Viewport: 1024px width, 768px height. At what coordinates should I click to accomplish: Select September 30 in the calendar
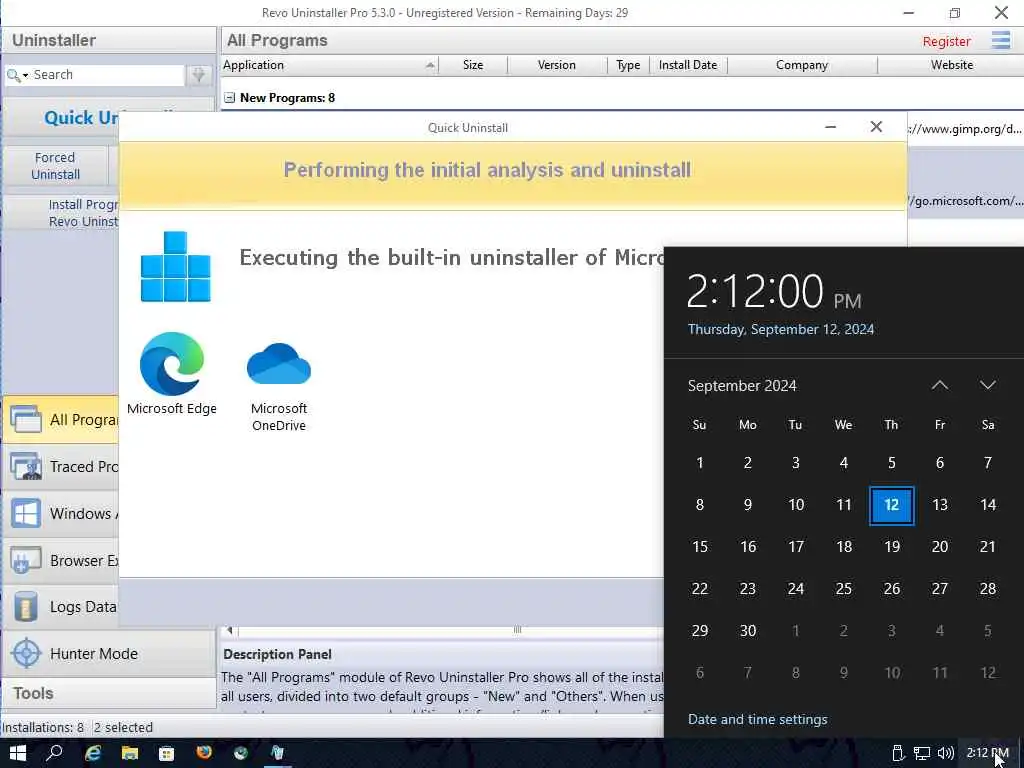coord(748,630)
